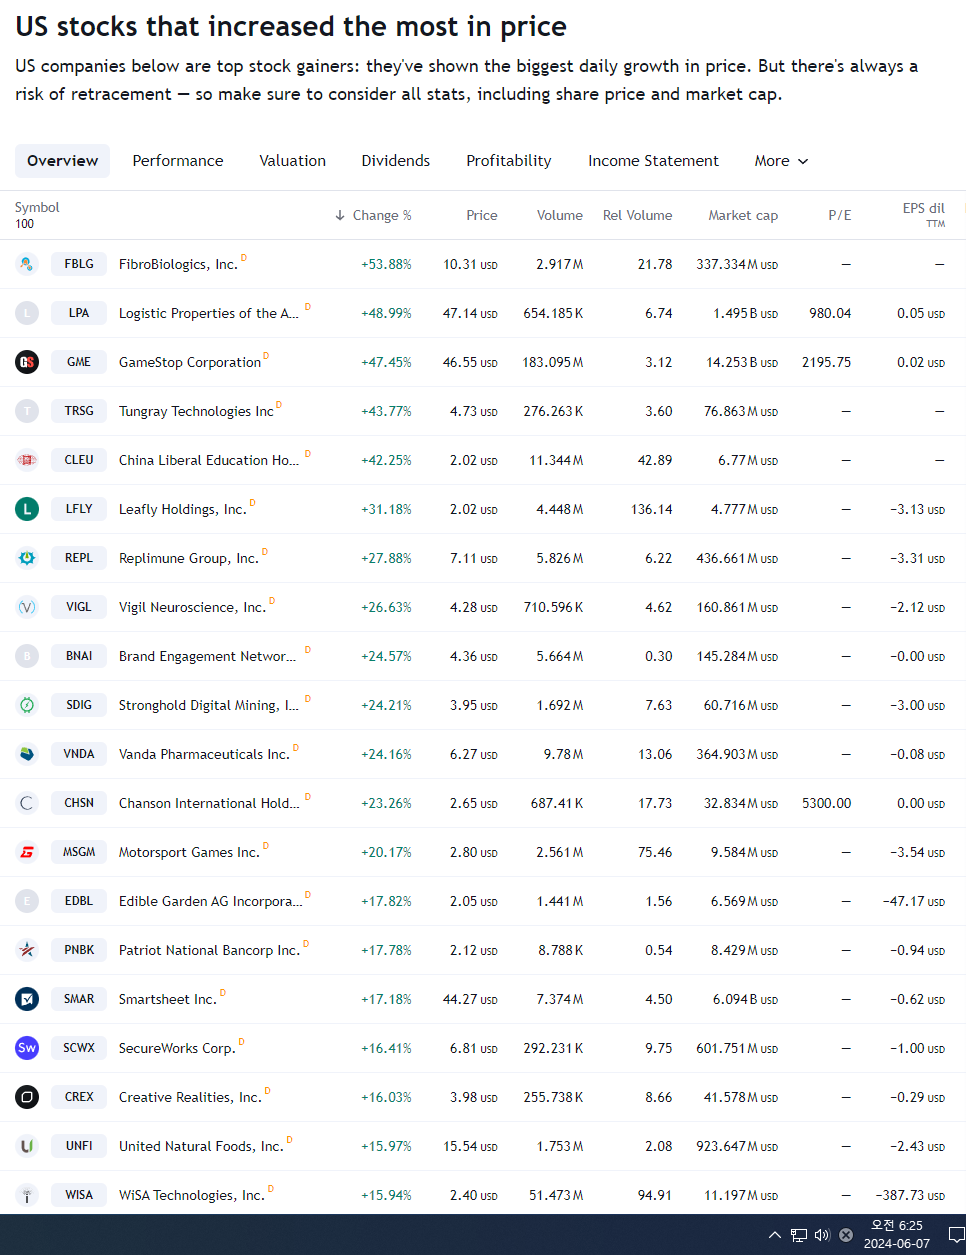Click the Chanson International logo icon
Image resolution: width=966 pixels, height=1255 pixels.
(x=27, y=803)
